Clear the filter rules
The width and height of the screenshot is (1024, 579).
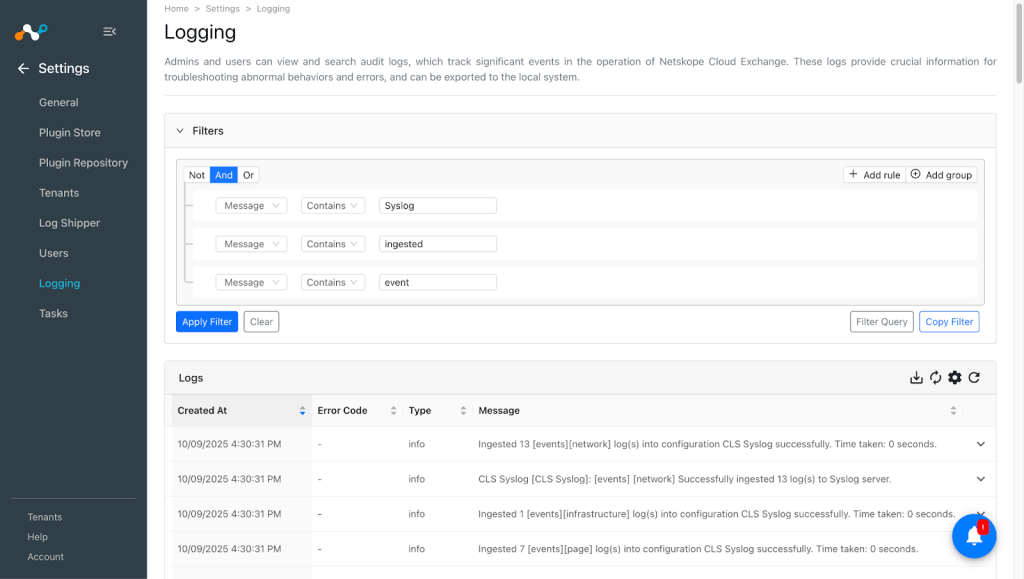coord(261,322)
